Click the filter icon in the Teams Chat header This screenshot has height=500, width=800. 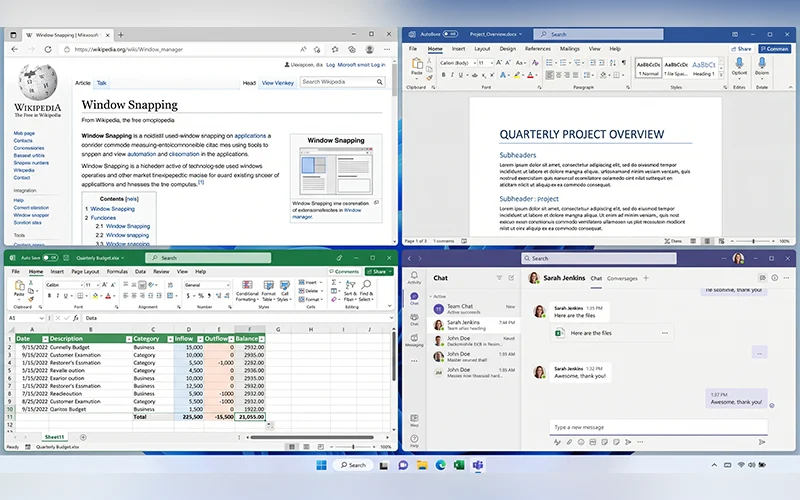(499, 278)
